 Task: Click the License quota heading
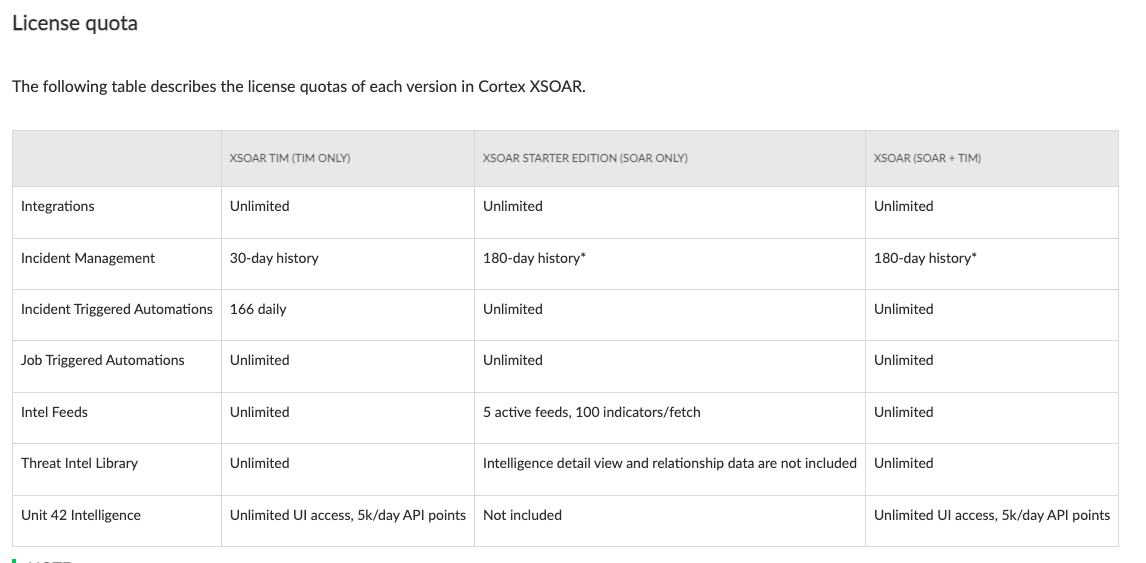pos(75,23)
